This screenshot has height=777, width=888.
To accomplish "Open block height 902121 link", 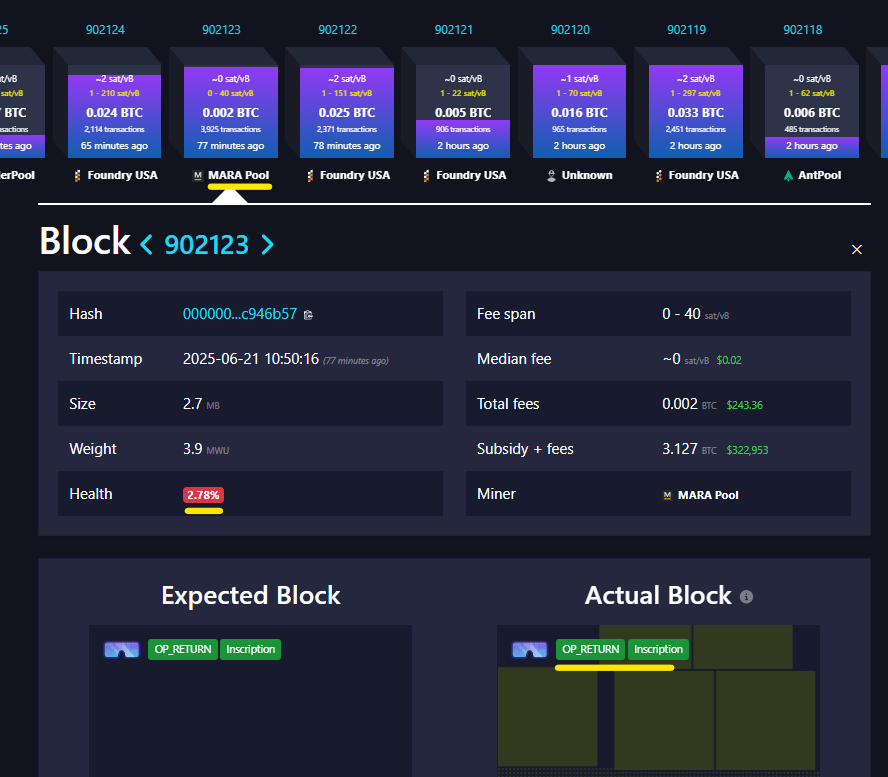I will tap(454, 29).
